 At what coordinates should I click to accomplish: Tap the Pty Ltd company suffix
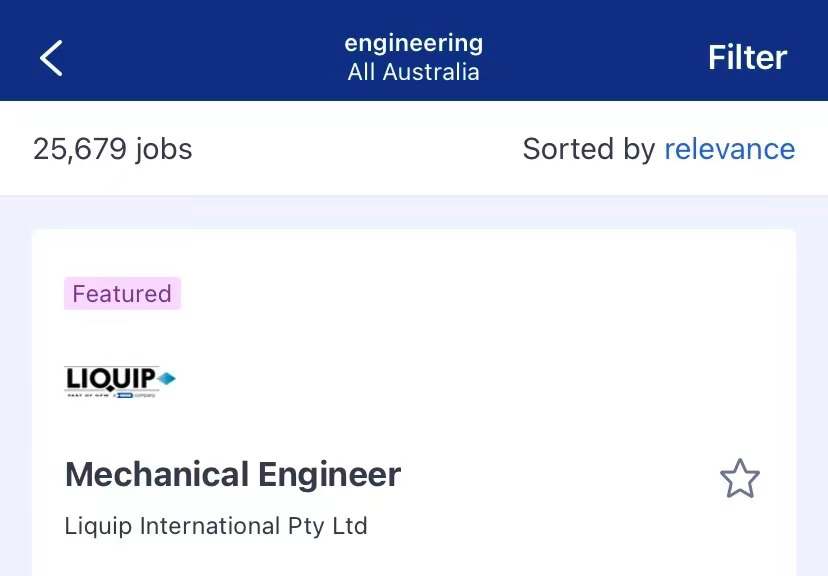click(x=327, y=526)
